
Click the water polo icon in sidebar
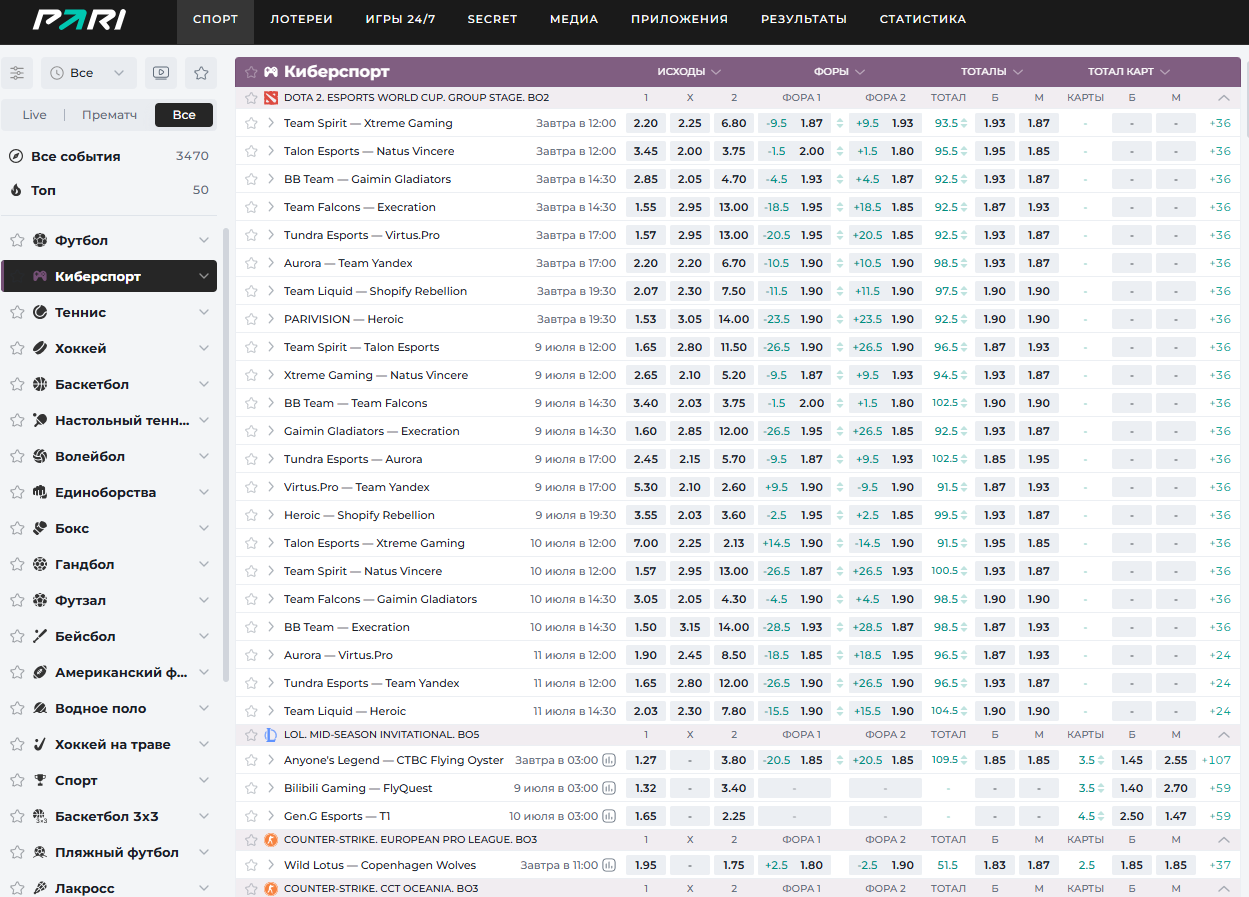point(40,709)
